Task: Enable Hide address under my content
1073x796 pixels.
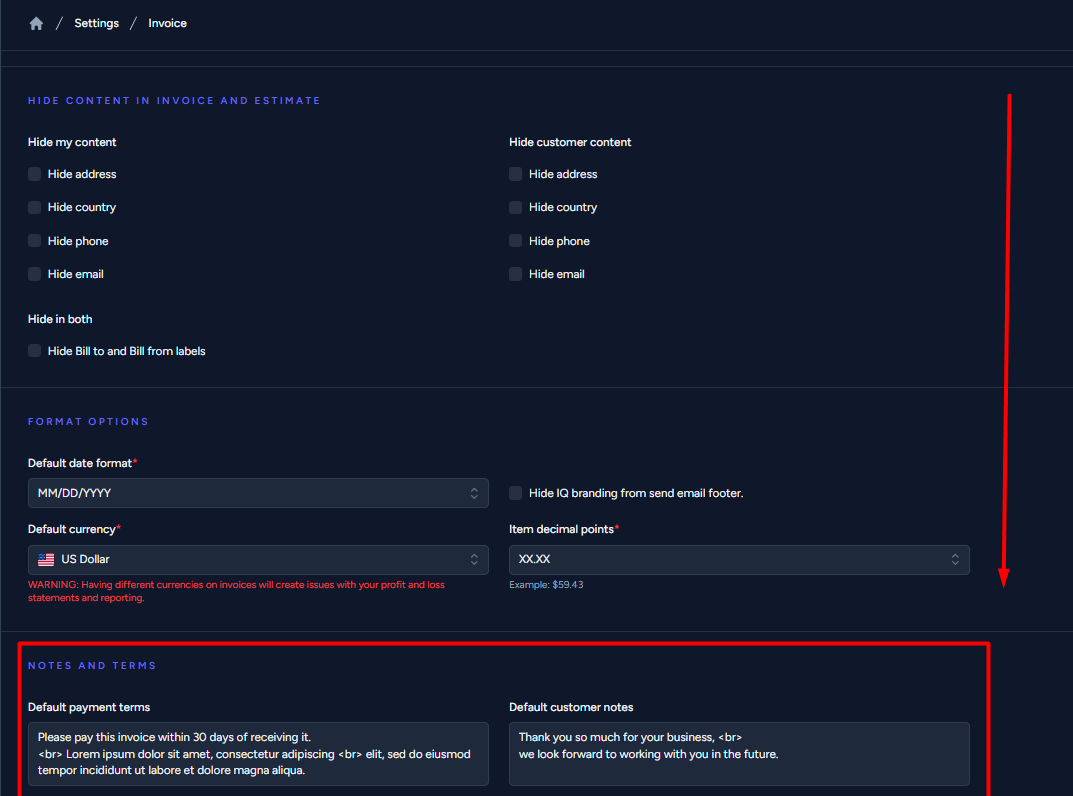Action: tap(35, 174)
